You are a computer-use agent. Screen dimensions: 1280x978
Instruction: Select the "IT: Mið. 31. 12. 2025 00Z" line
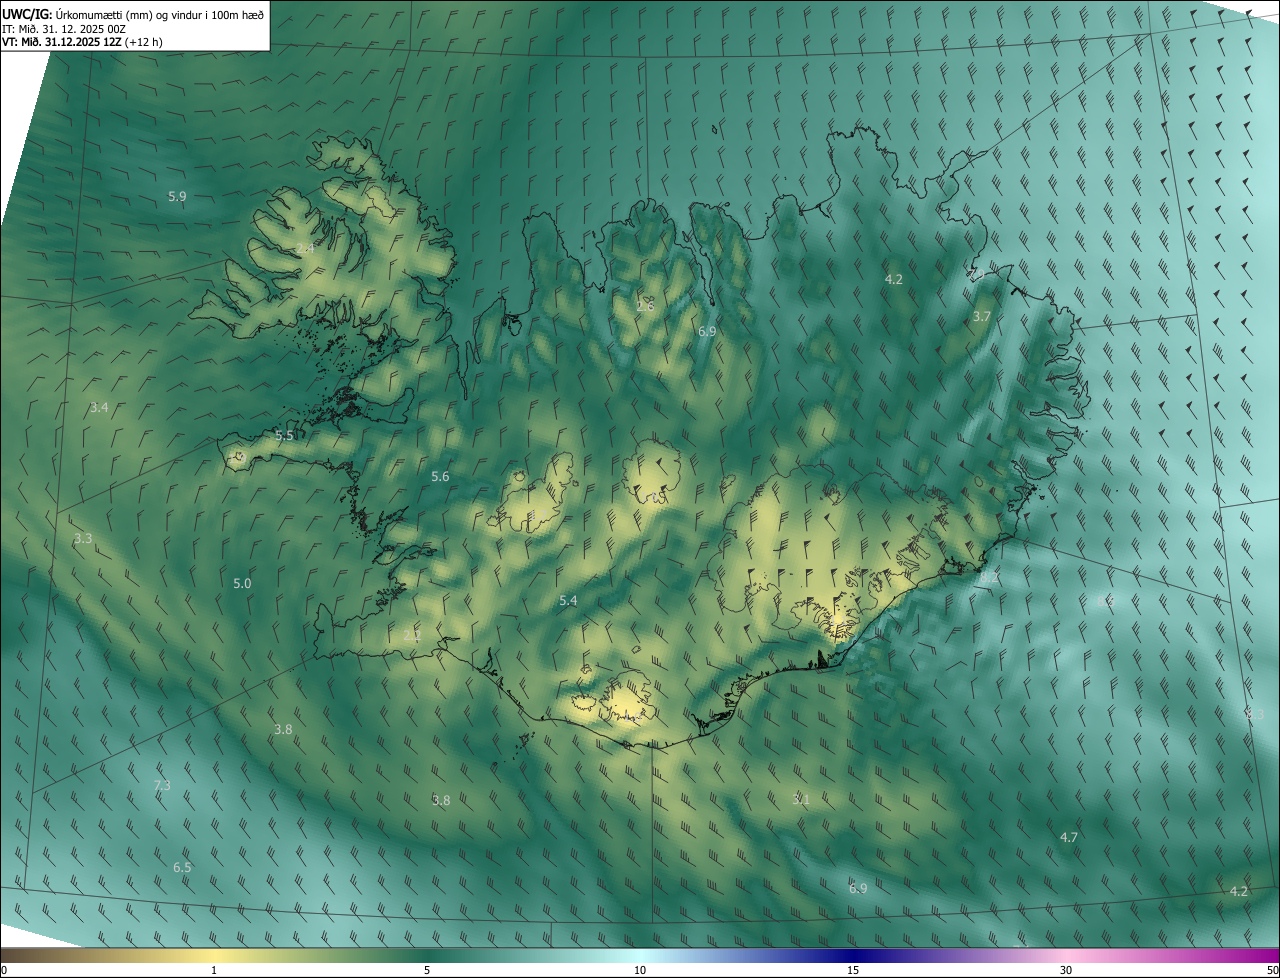coord(63,28)
